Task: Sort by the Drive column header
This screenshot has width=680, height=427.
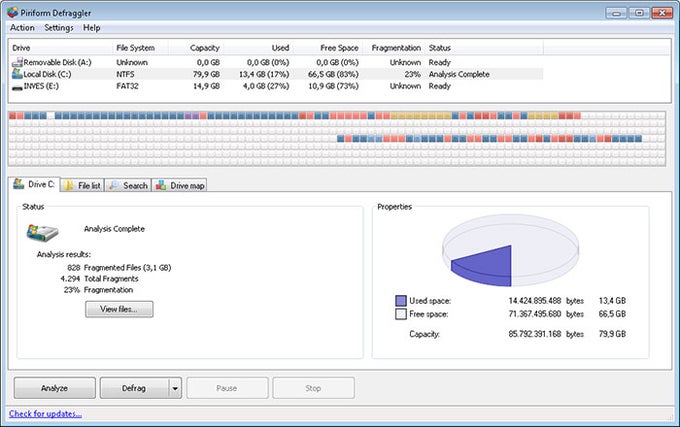Action: coord(61,48)
